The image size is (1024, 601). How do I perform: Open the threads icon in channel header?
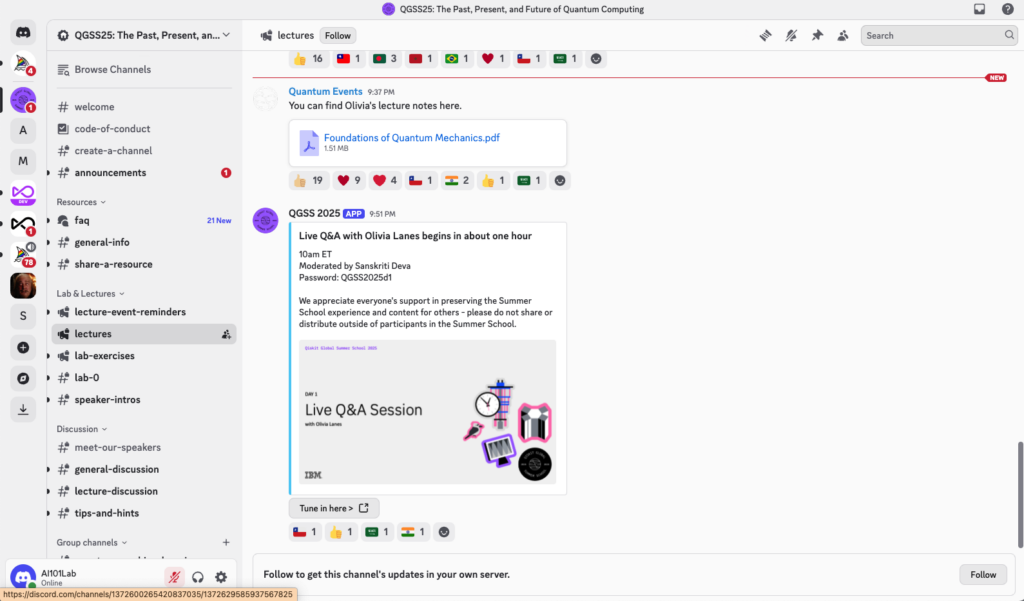tap(765, 35)
